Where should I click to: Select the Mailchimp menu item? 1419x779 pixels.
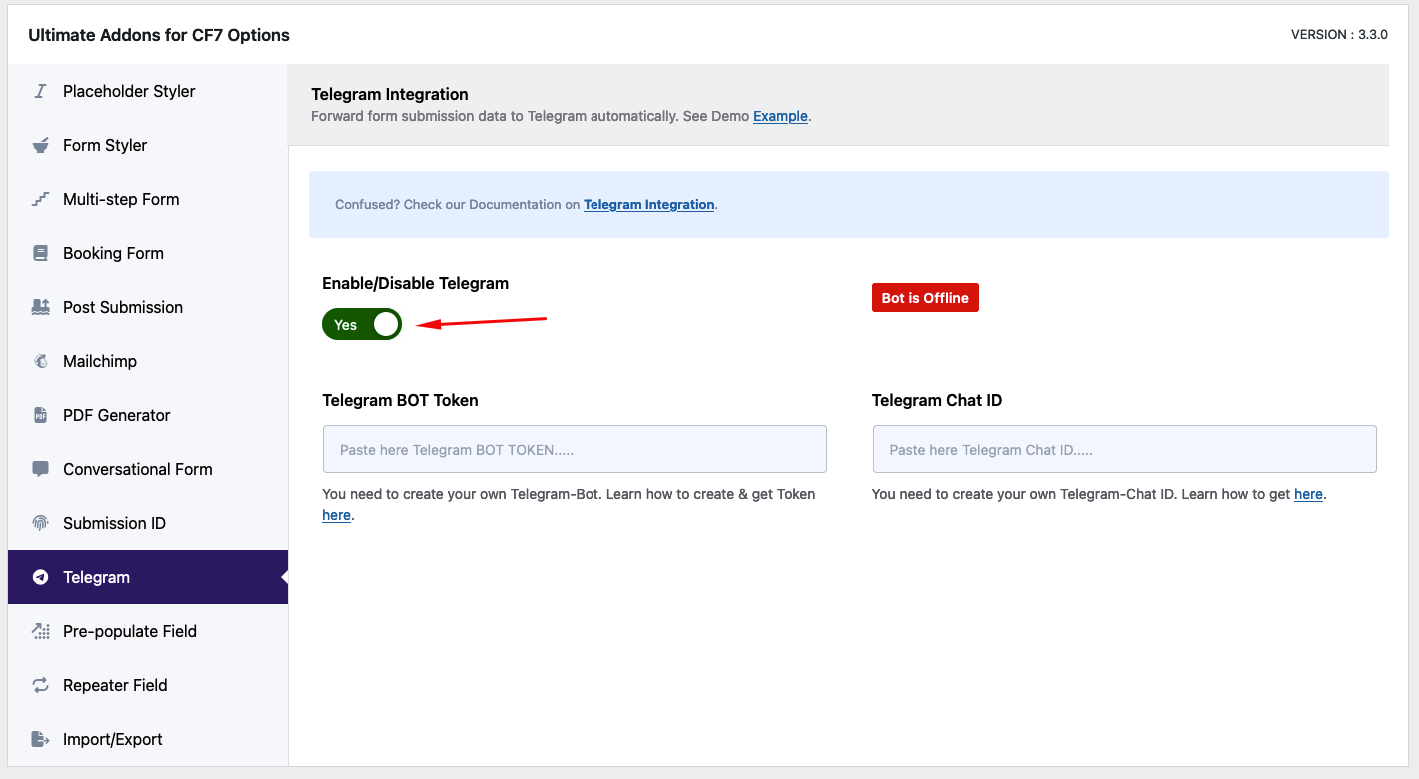(x=148, y=361)
